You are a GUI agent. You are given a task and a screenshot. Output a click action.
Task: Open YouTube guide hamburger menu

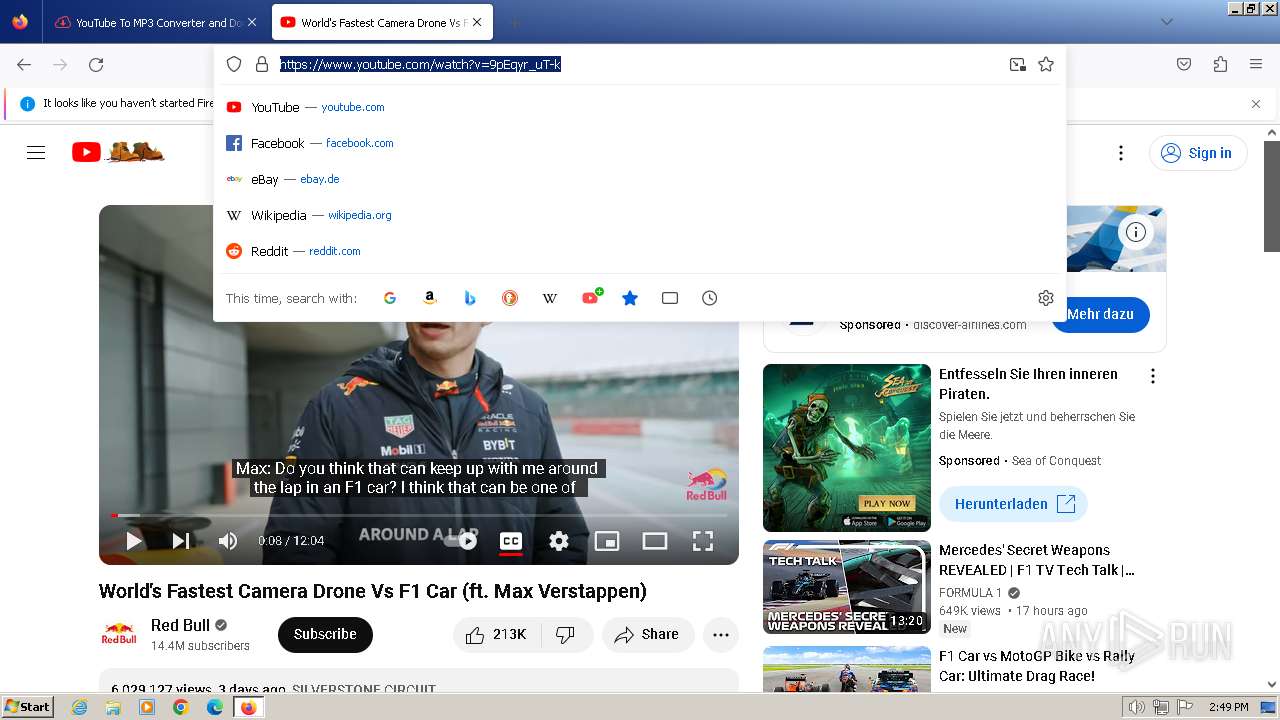[36, 152]
